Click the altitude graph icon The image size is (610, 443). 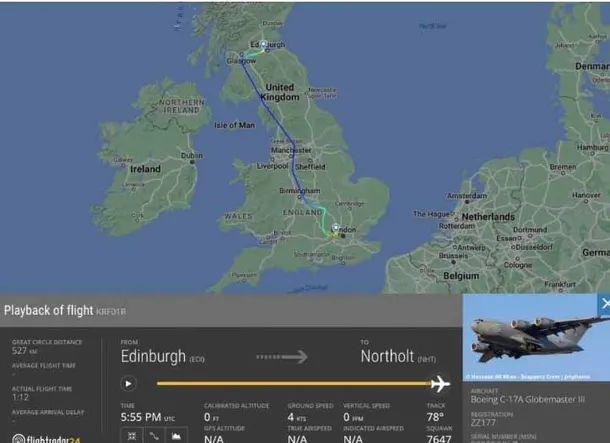coord(176,436)
